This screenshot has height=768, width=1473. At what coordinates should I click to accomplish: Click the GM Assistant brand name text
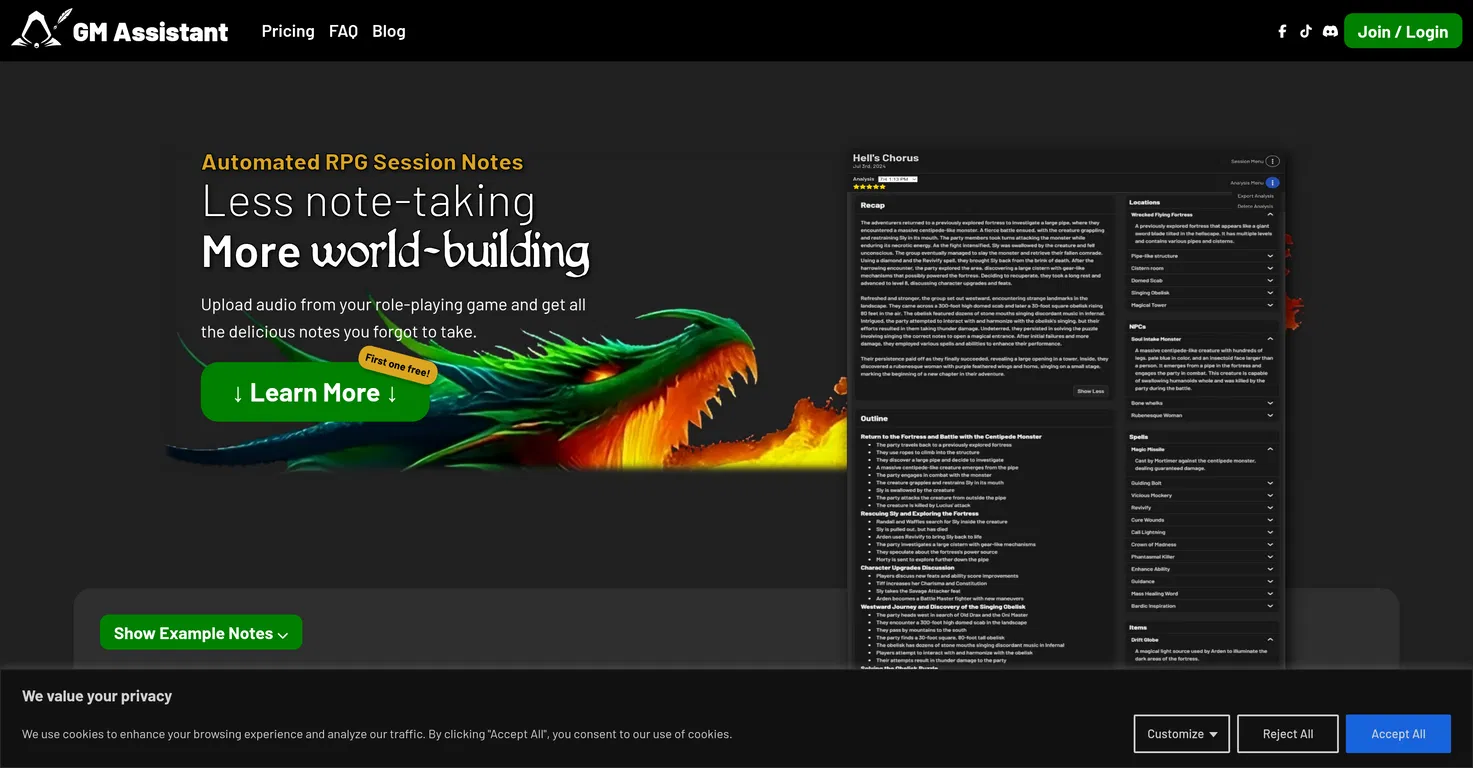[x=151, y=32]
